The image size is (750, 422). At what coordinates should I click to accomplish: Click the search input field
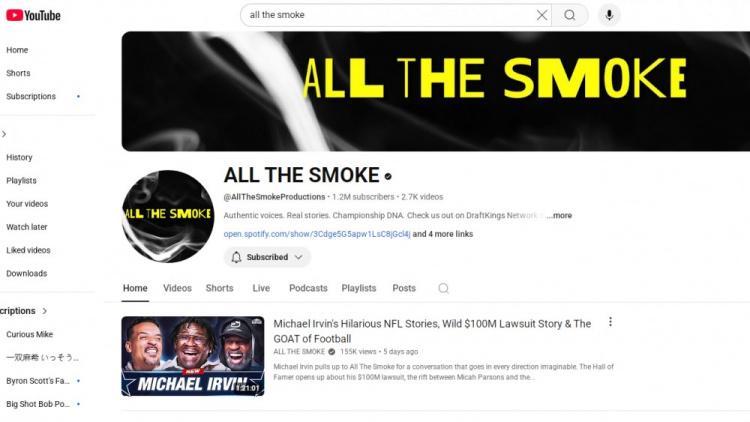(x=390, y=15)
